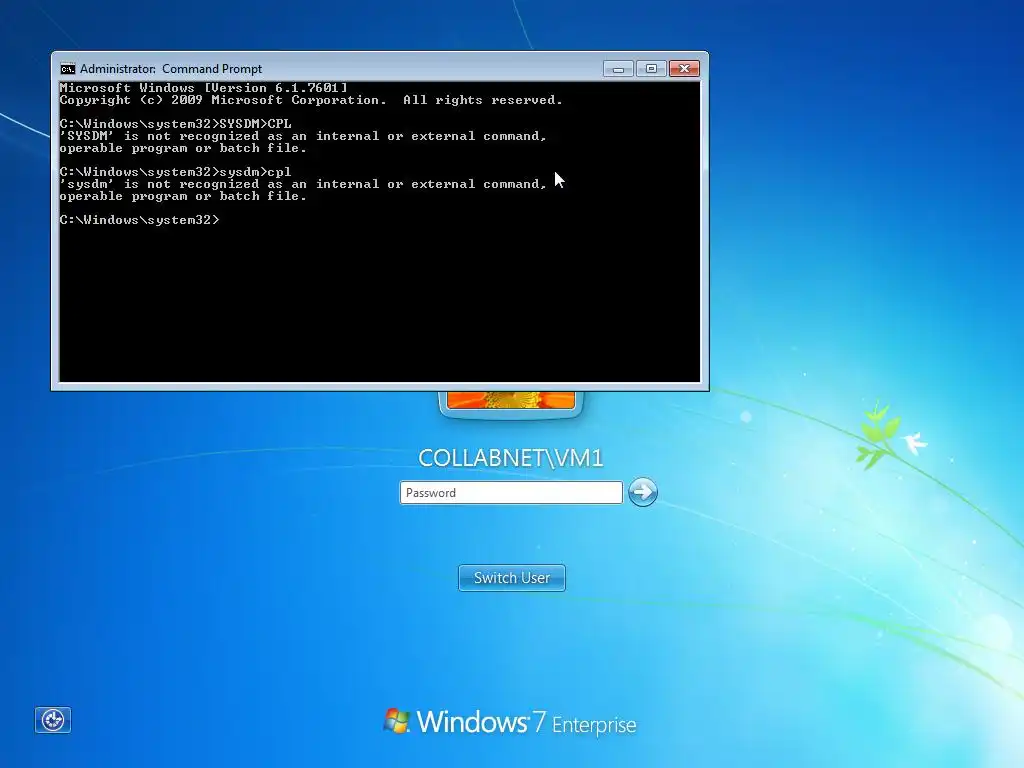Click the uppercase 'SYSDM' is not recognized error line
This screenshot has height=768, width=1024.
pyautogui.click(x=303, y=136)
